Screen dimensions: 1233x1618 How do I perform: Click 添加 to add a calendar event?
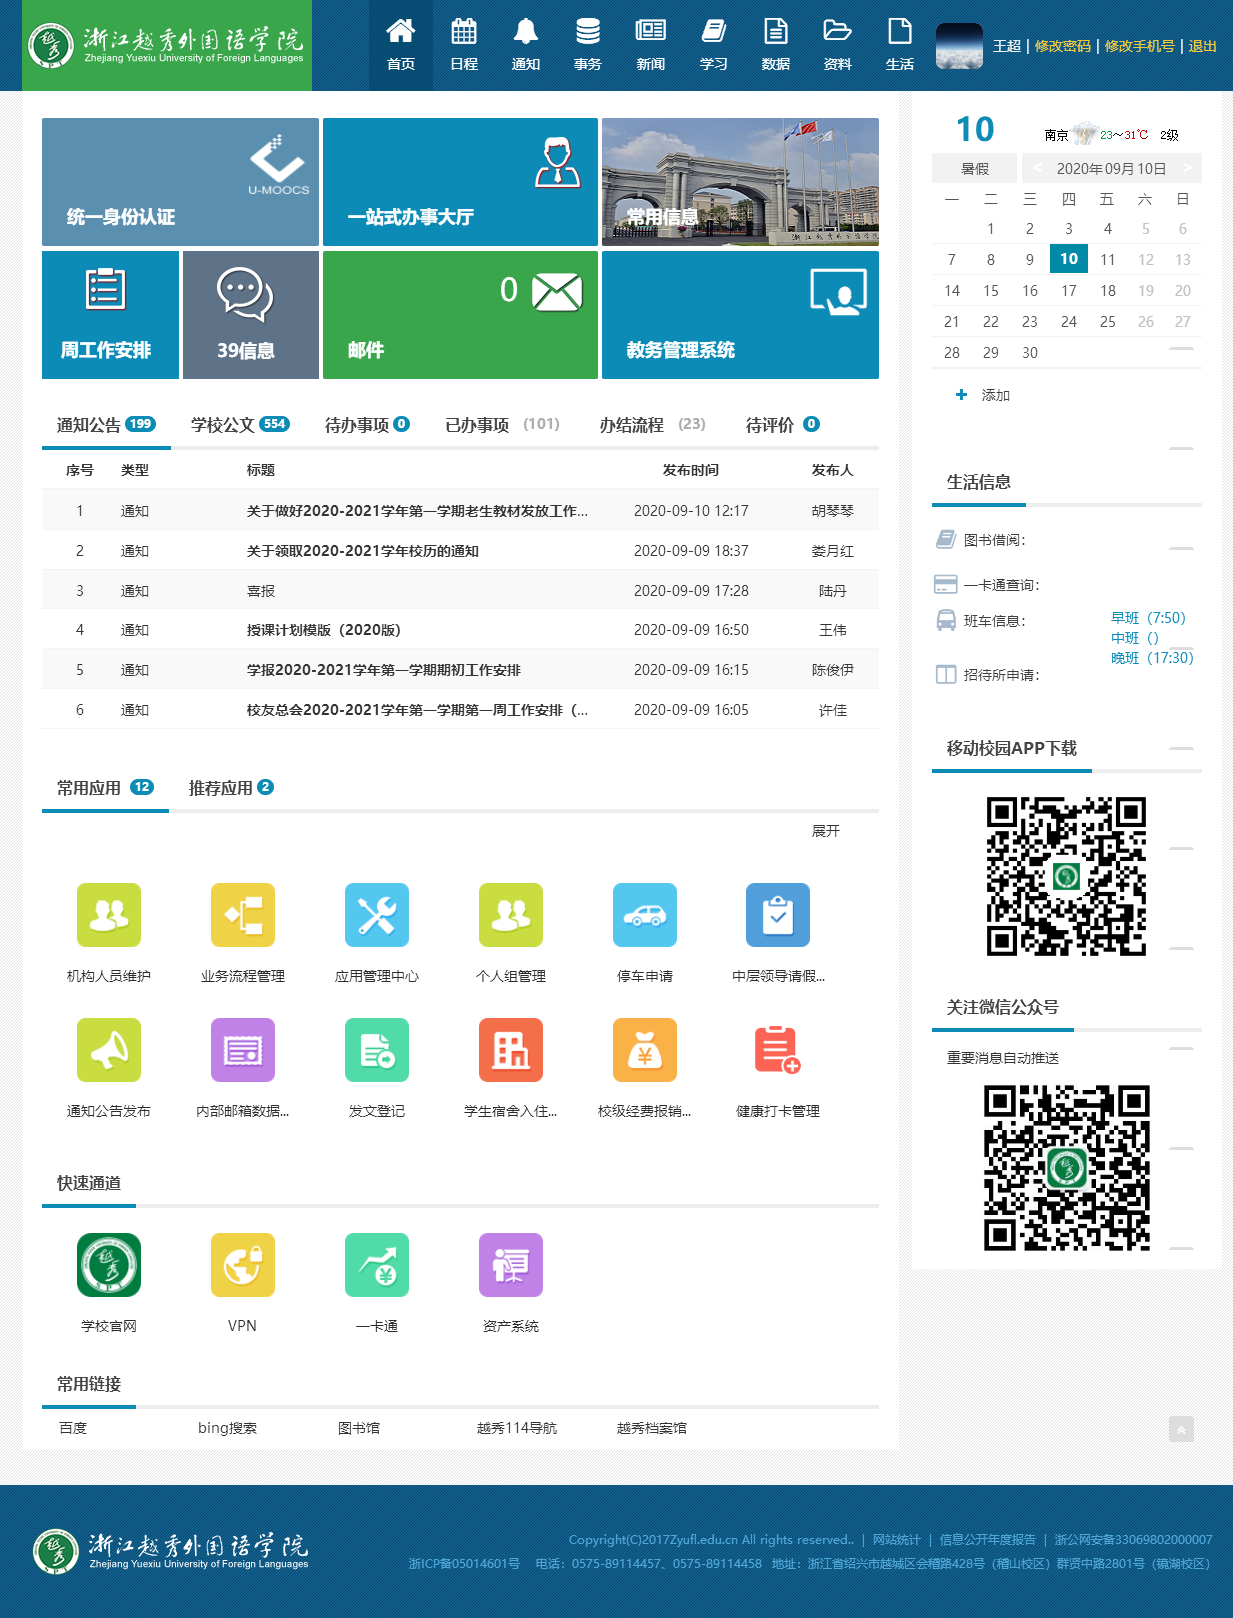(x=983, y=395)
